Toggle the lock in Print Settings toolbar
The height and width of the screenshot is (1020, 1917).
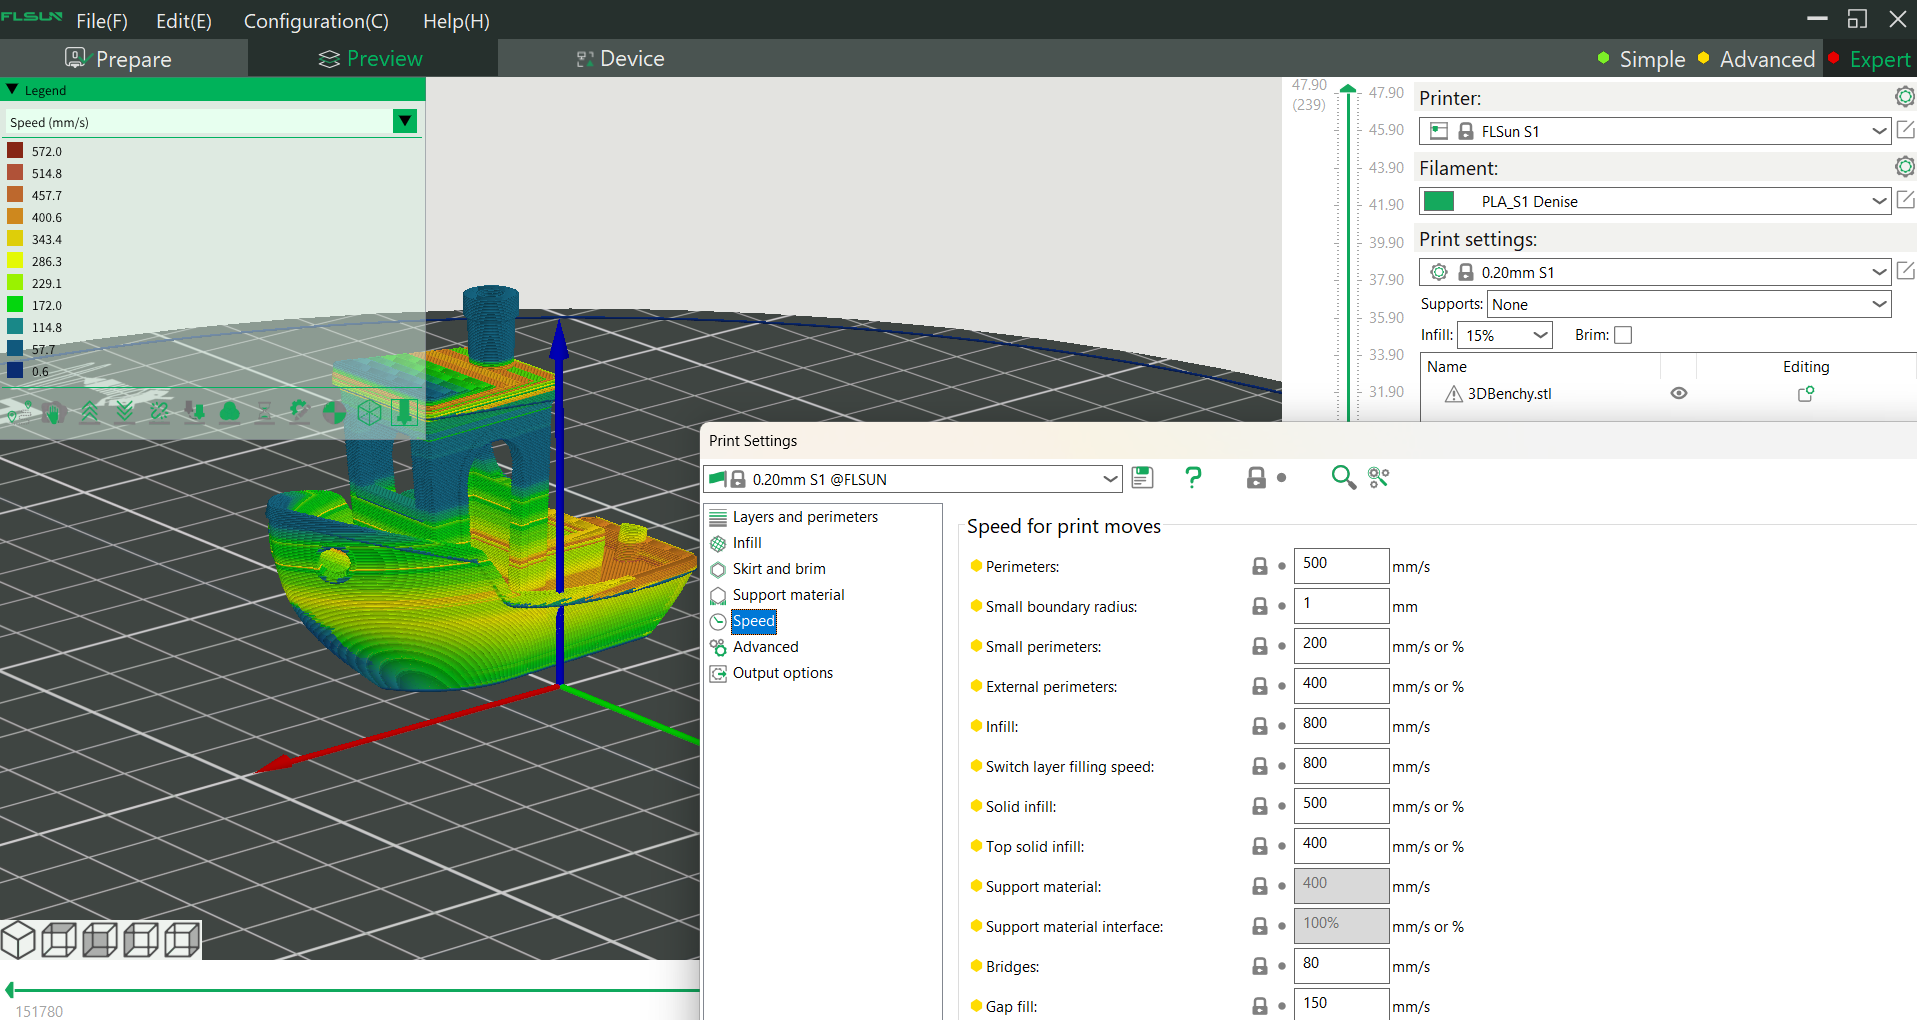(1256, 478)
